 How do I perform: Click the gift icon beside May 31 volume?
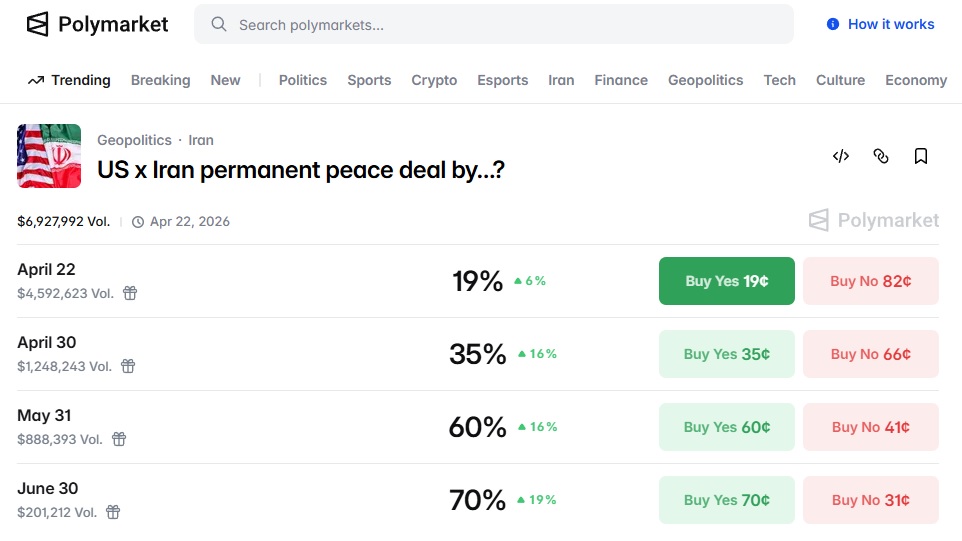119,439
